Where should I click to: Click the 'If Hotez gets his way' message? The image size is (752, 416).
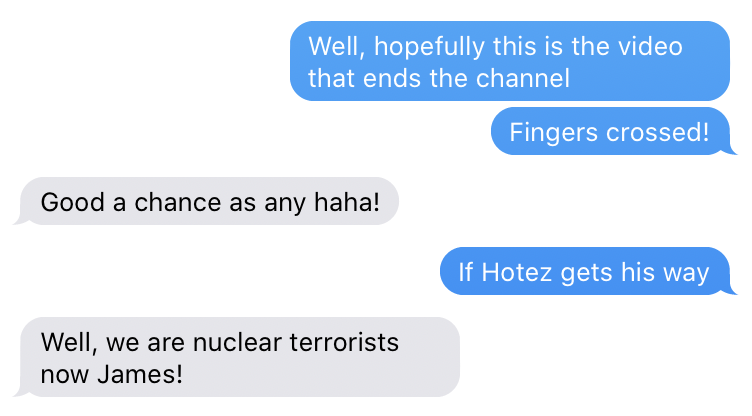[x=585, y=271]
